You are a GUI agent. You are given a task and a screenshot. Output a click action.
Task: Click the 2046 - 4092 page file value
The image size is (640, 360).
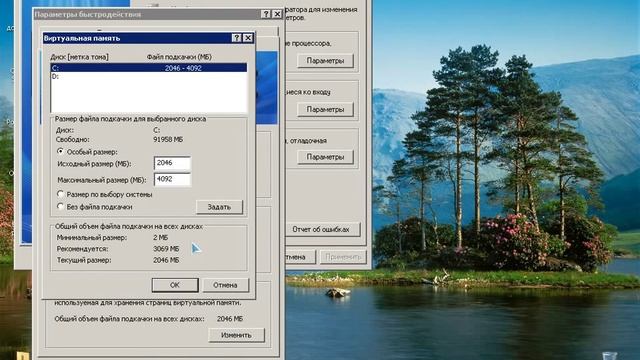click(183, 68)
